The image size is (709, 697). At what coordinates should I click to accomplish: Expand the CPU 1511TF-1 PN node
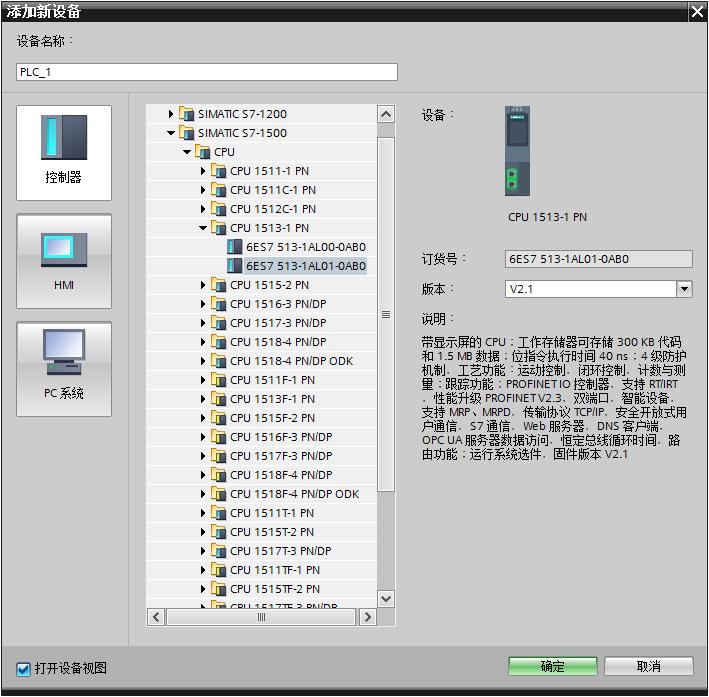click(203, 570)
